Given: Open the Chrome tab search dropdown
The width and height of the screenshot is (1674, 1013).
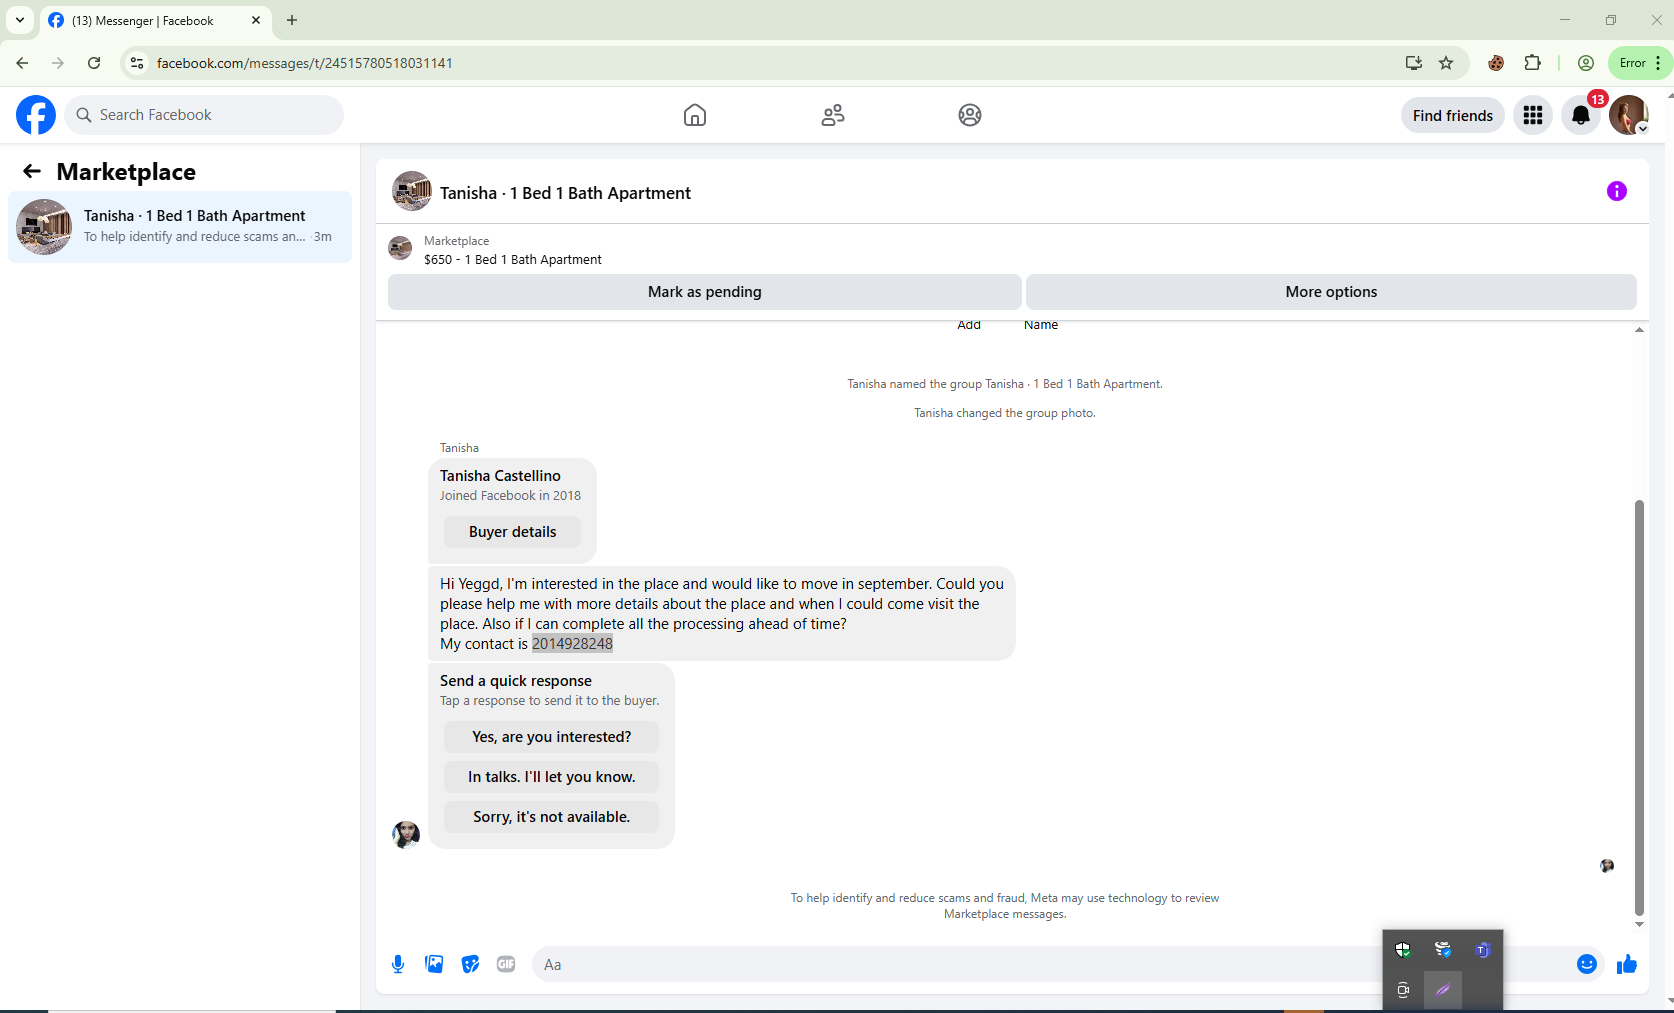Looking at the screenshot, I should pos(20,20).
